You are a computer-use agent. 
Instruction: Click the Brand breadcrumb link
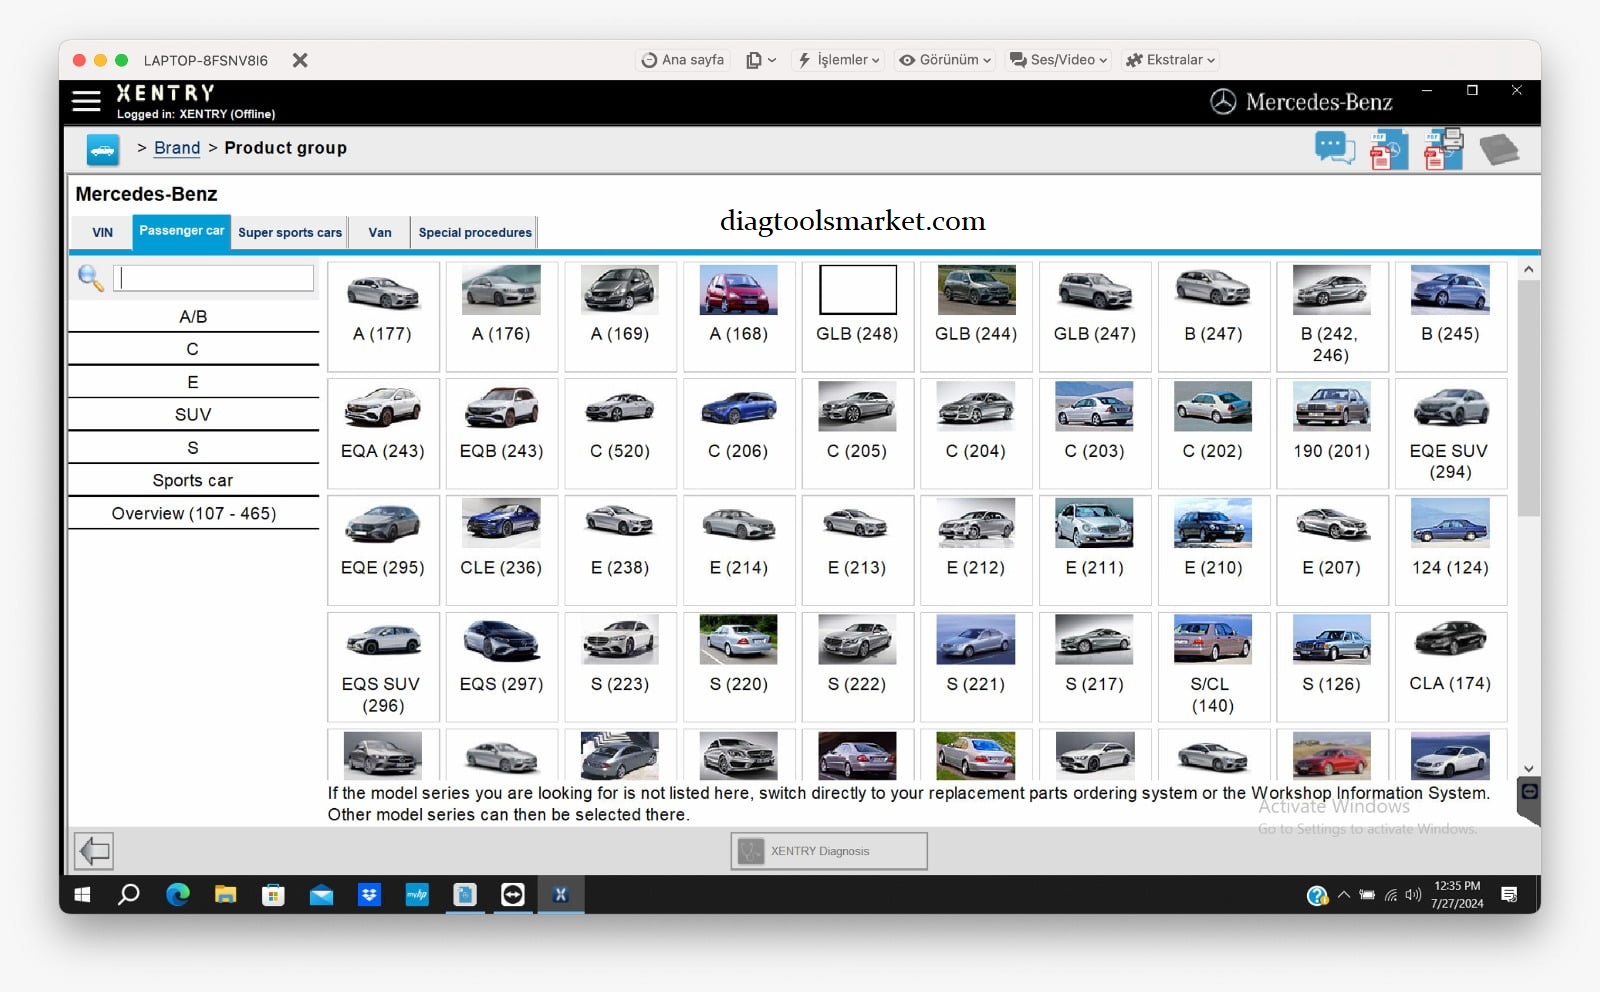point(177,148)
